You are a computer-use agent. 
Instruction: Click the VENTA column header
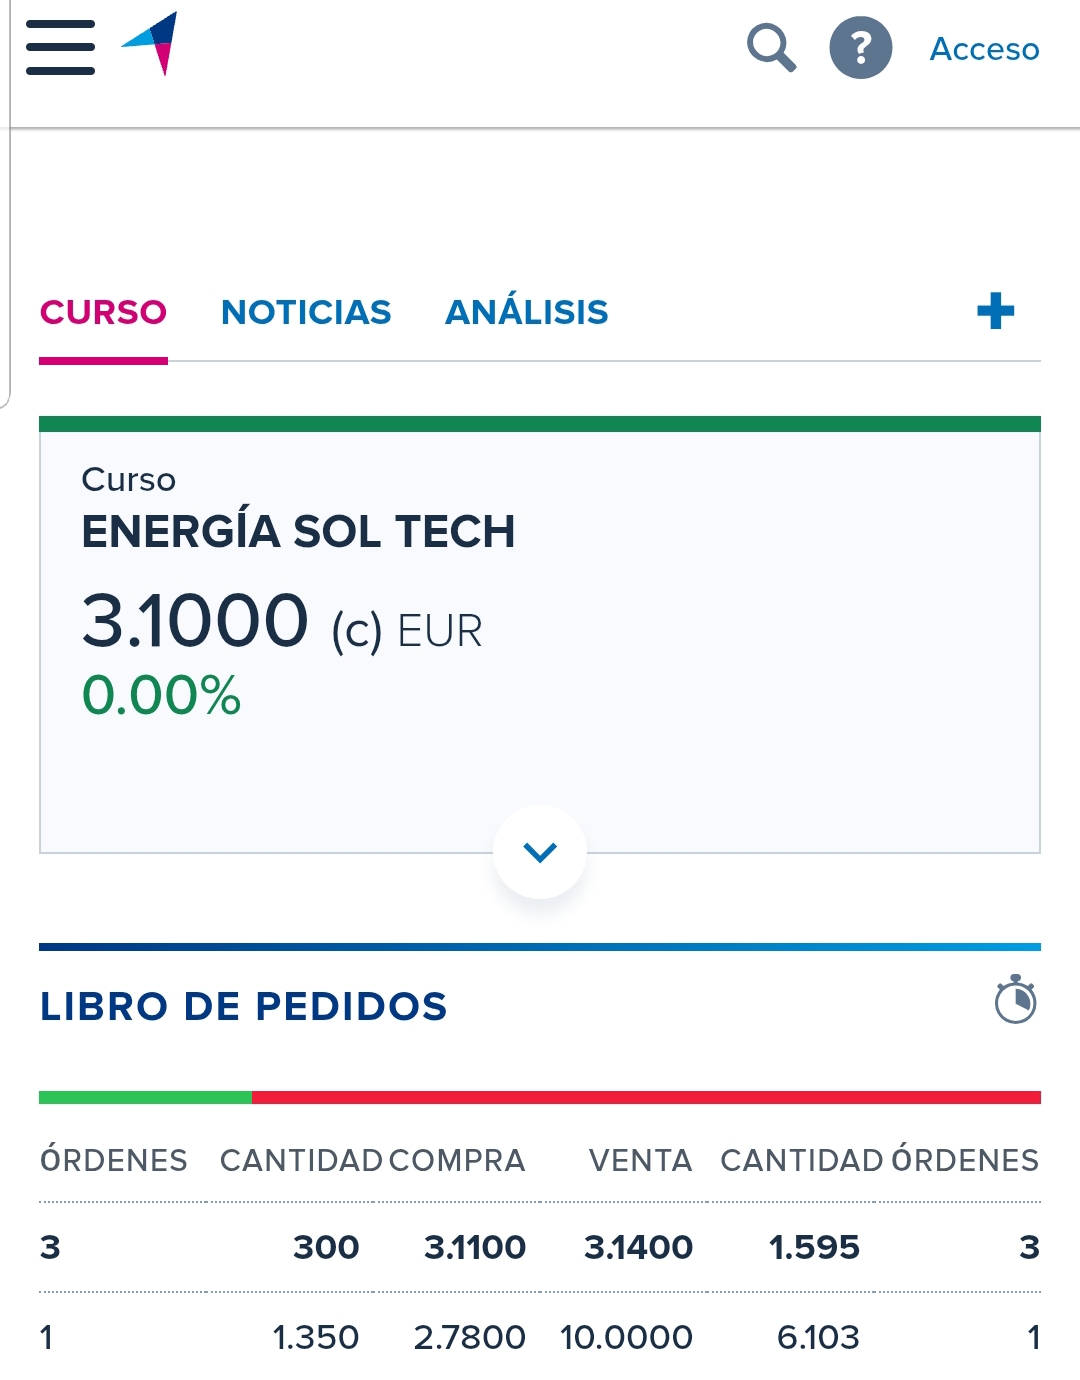coord(640,1160)
